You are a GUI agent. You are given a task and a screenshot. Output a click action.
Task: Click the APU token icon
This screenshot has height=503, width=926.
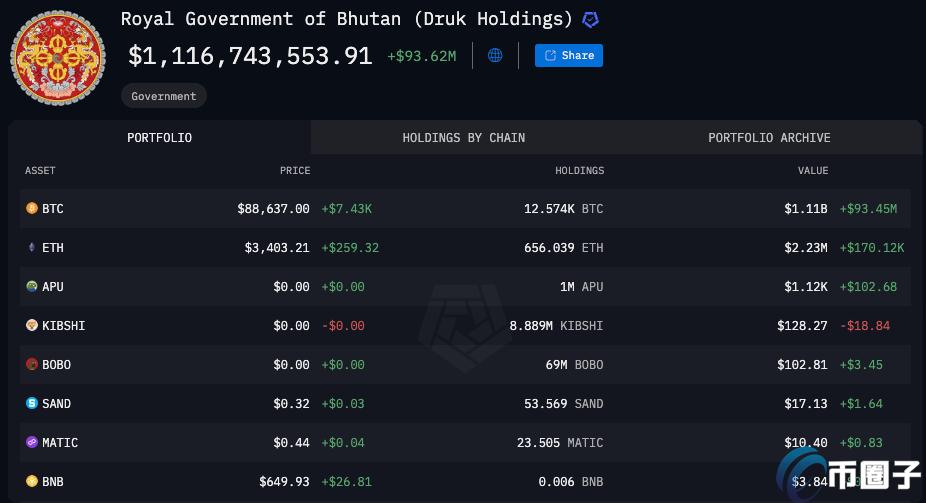point(32,286)
